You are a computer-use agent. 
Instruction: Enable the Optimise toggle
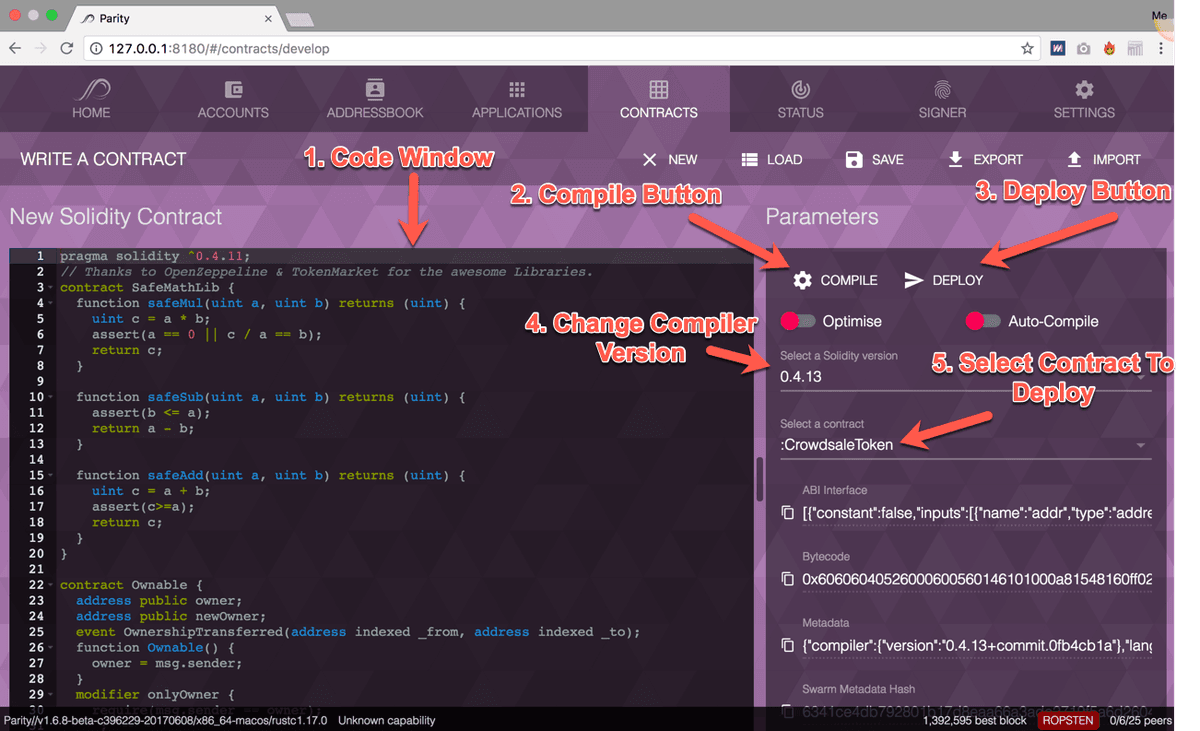tap(798, 321)
